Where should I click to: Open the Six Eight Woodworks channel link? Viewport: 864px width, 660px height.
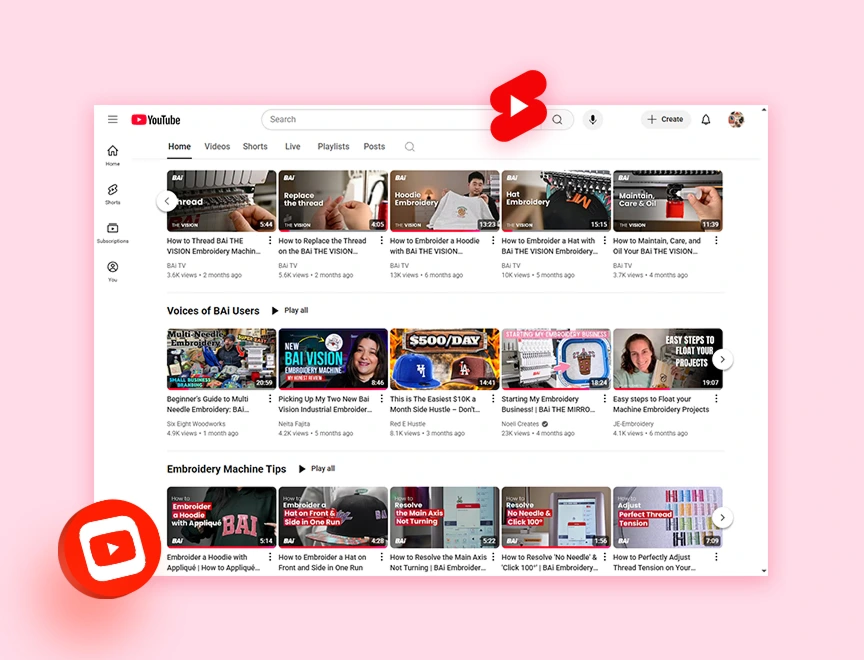(x=196, y=424)
